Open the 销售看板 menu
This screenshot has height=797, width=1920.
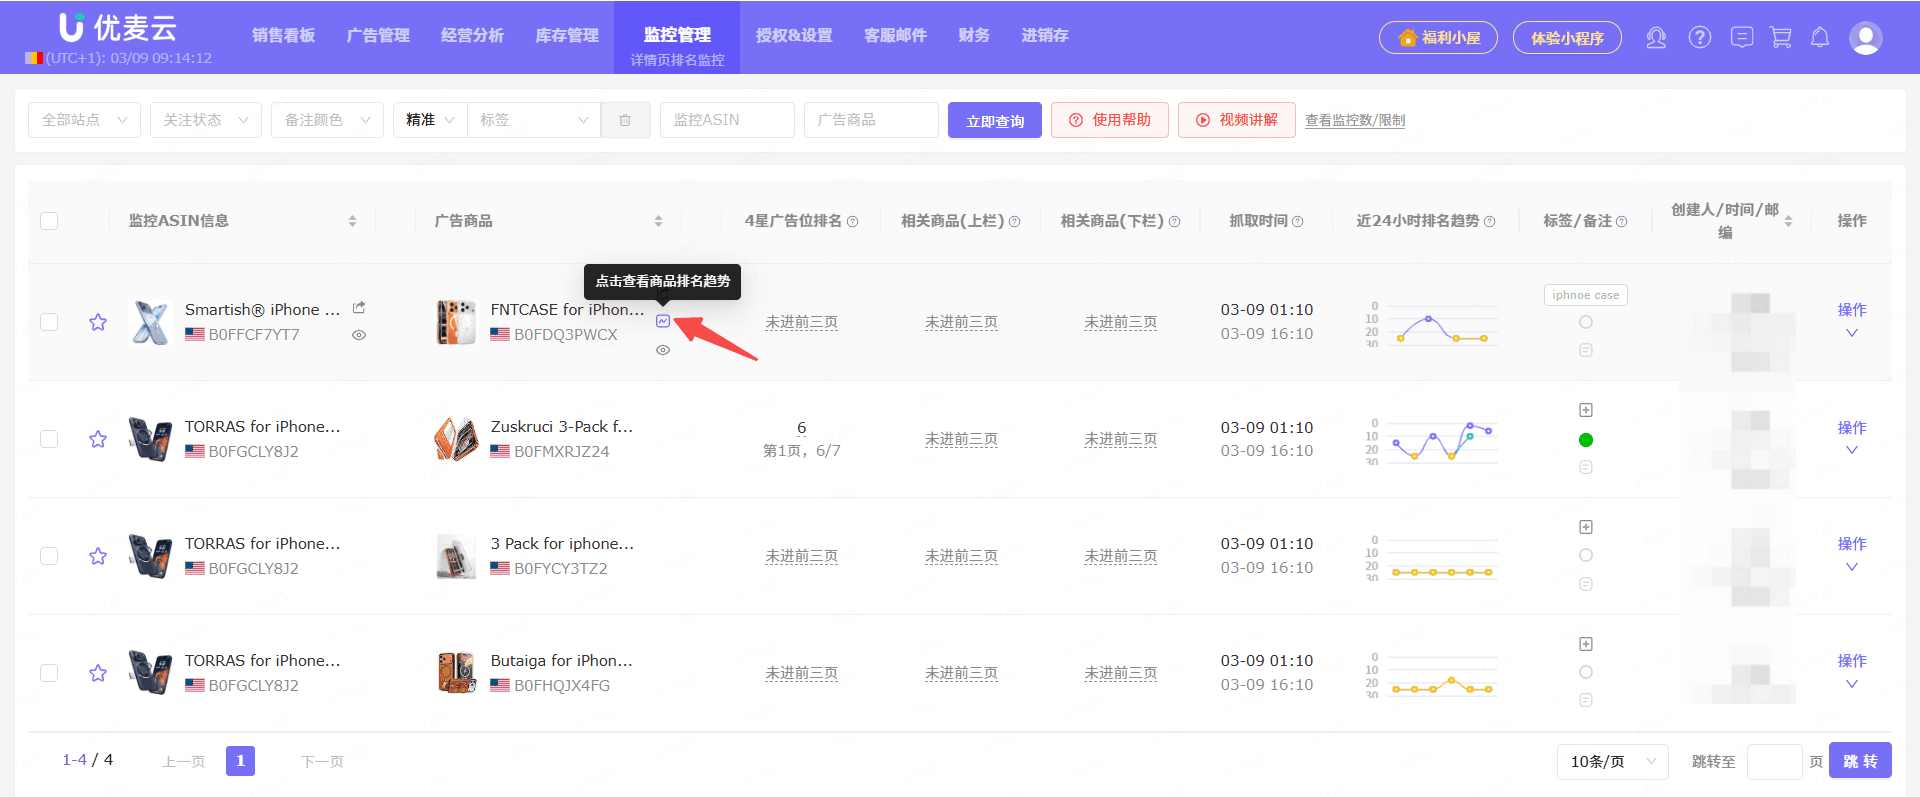tap(283, 36)
